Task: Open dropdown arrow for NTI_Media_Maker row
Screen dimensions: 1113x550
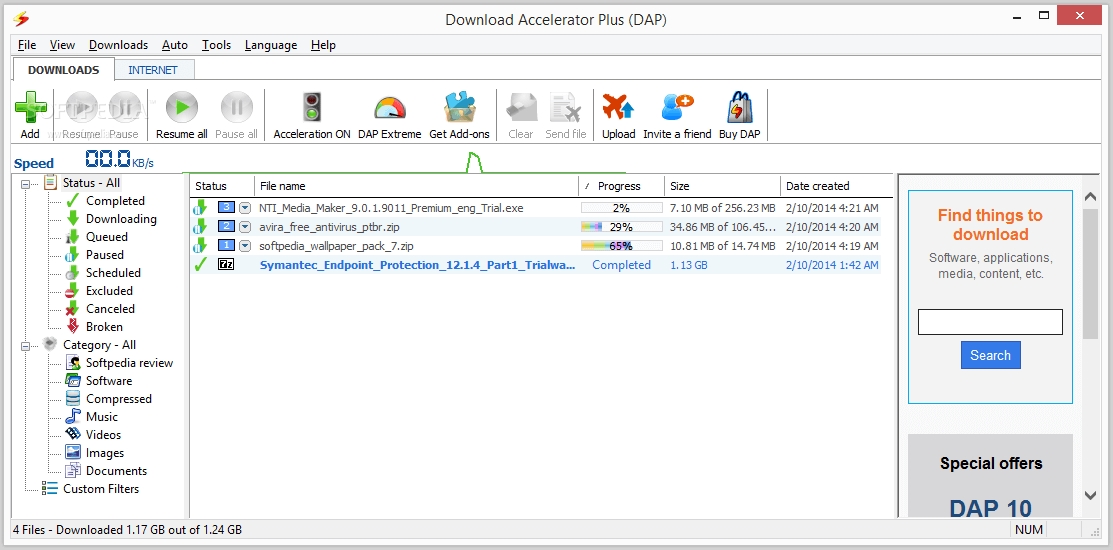Action: [x=245, y=208]
